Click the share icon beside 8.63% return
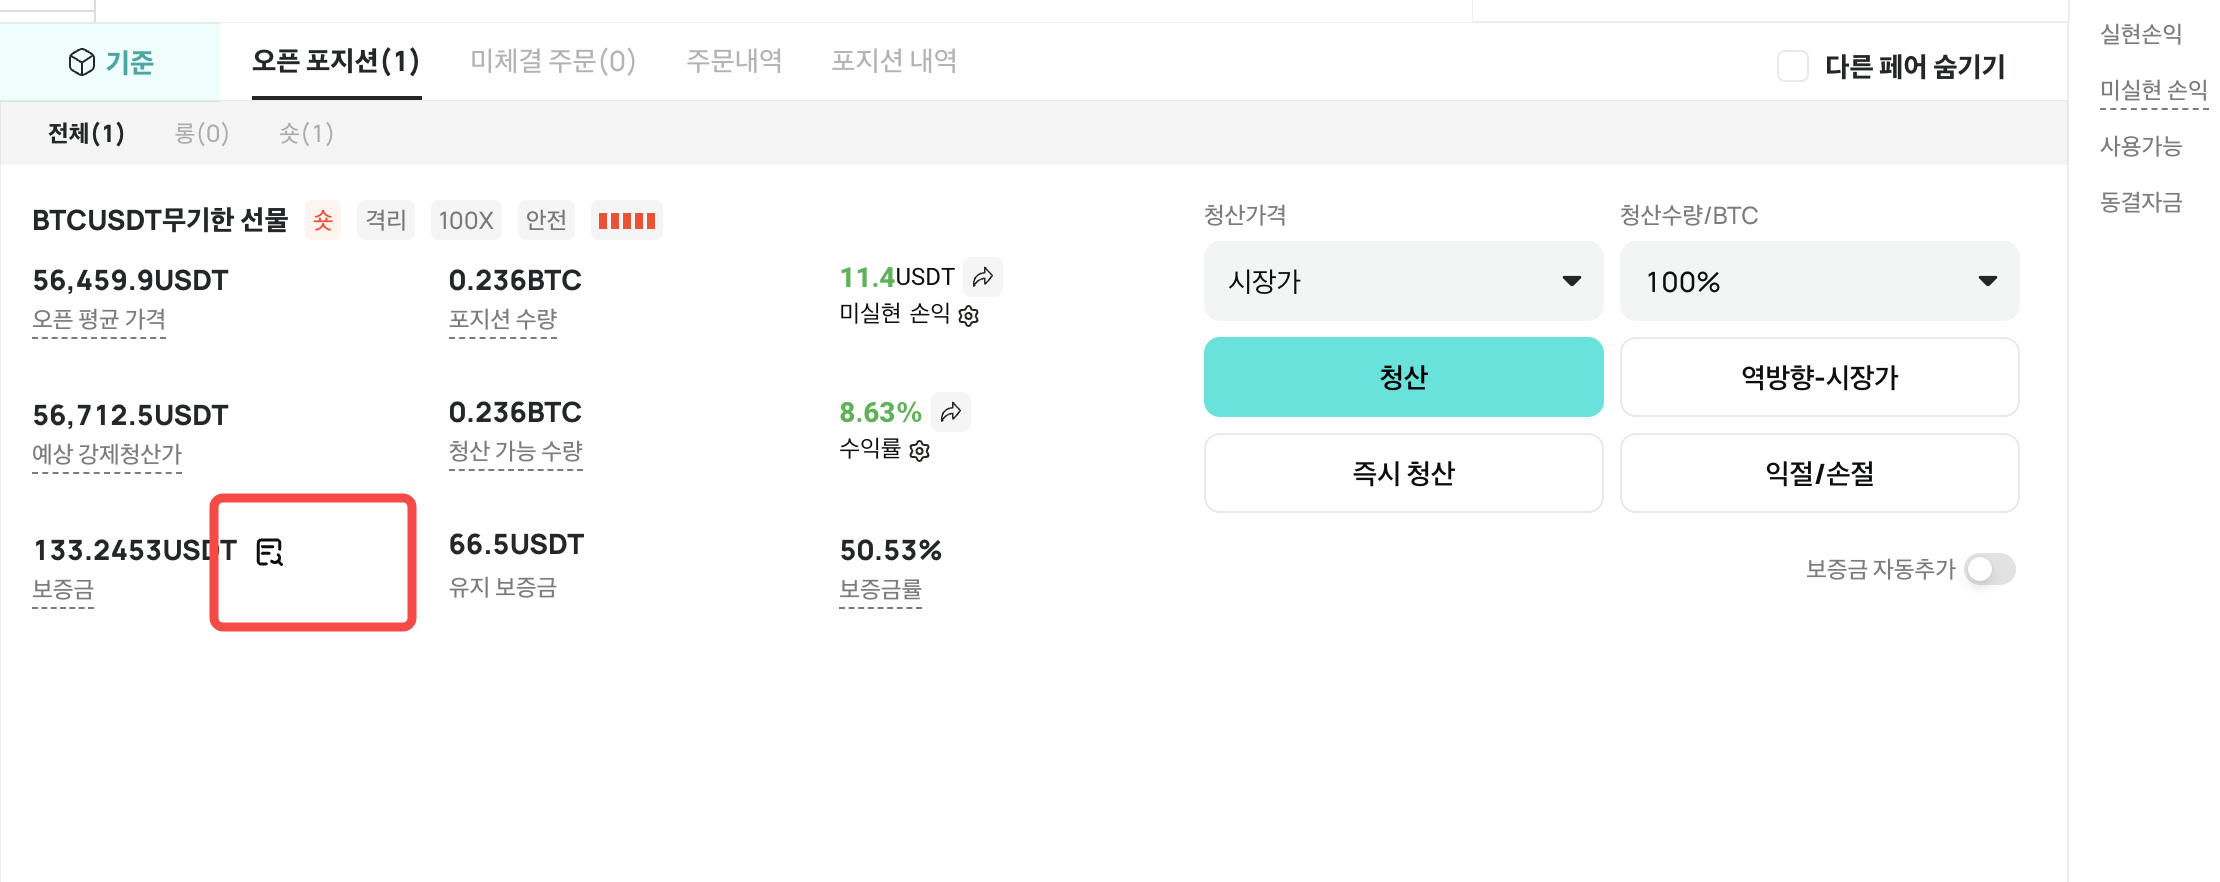 pos(951,412)
